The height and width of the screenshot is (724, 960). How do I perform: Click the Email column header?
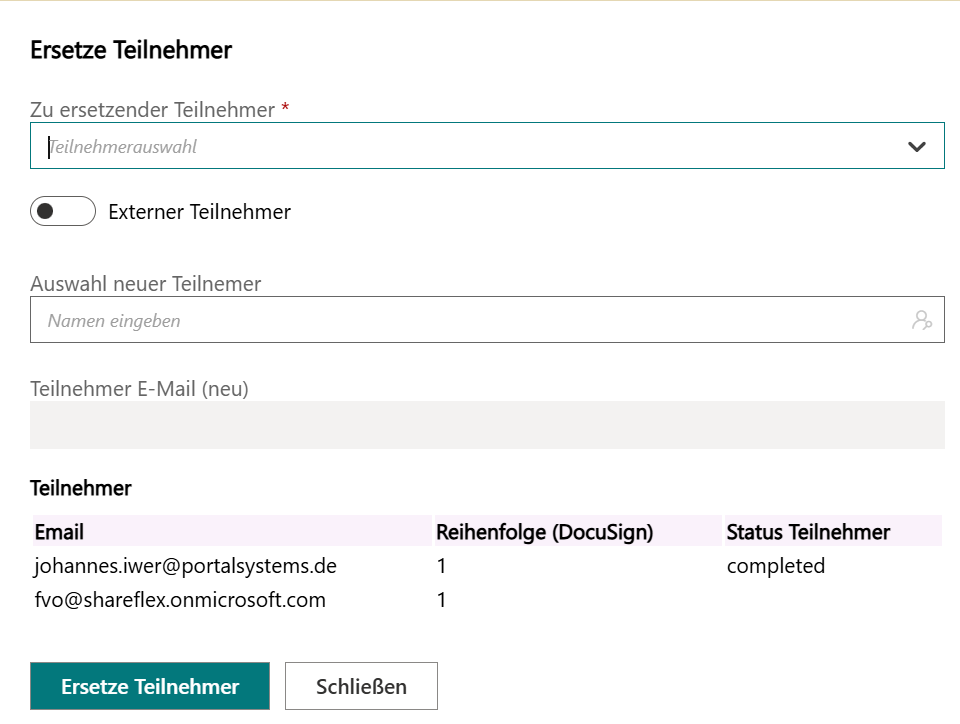click(x=60, y=532)
